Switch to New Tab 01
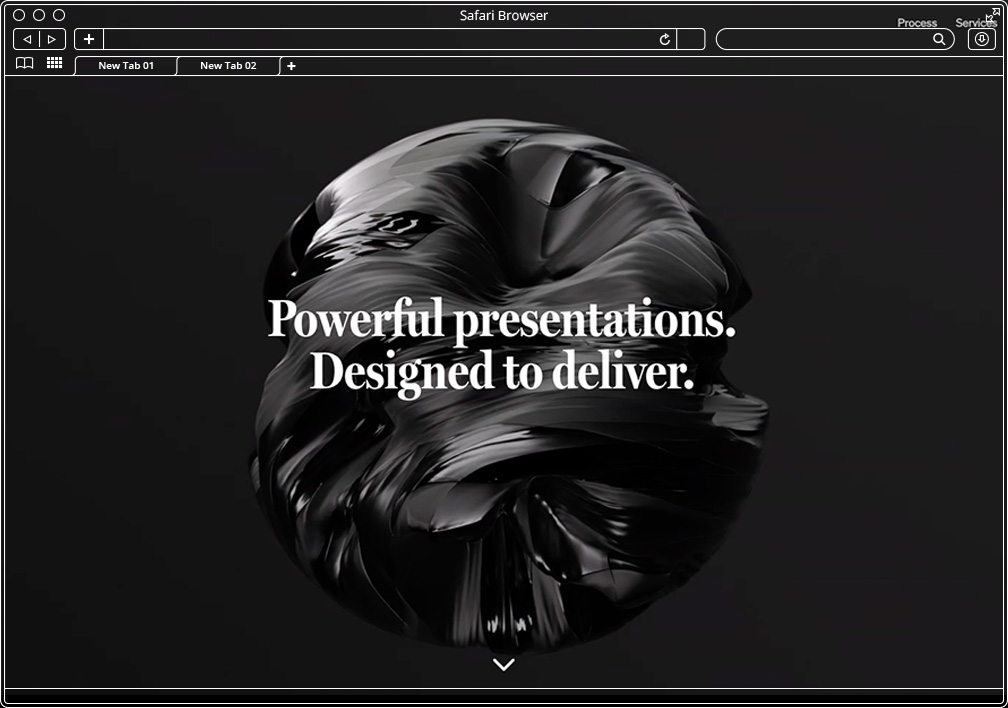Screen dimensions: 1008x708 [126, 66]
